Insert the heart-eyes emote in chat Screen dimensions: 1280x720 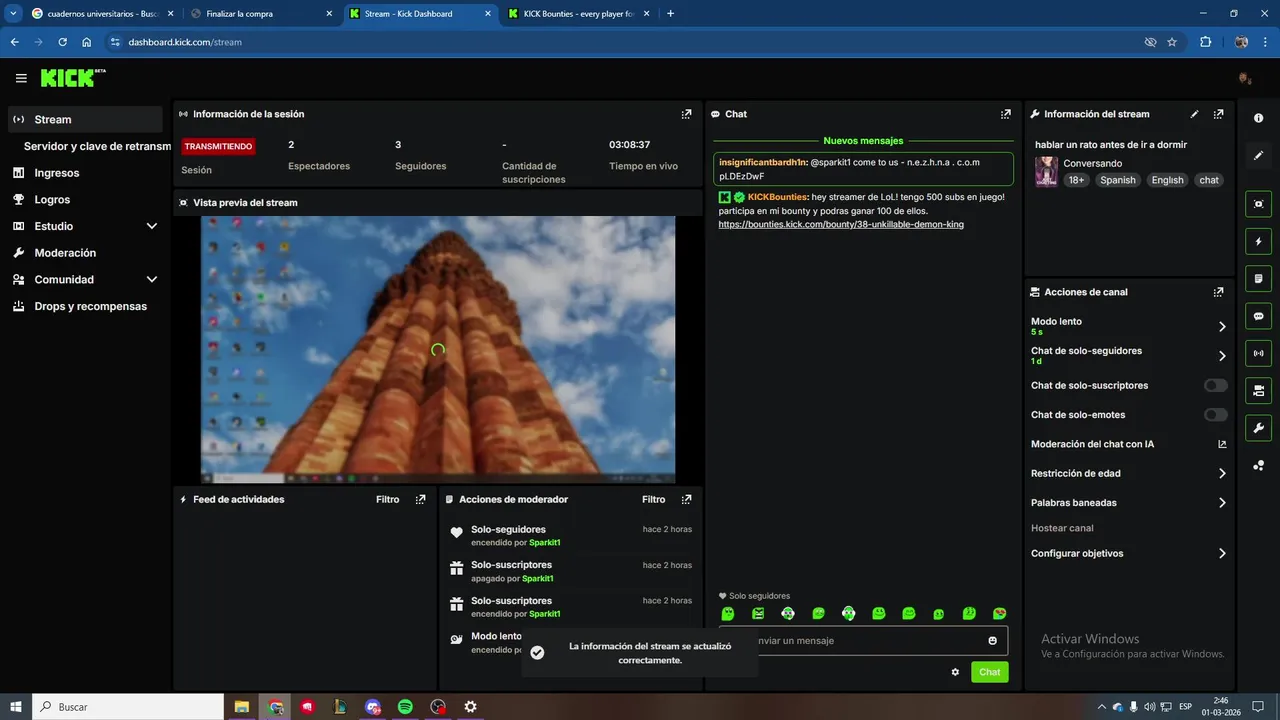click(999, 613)
